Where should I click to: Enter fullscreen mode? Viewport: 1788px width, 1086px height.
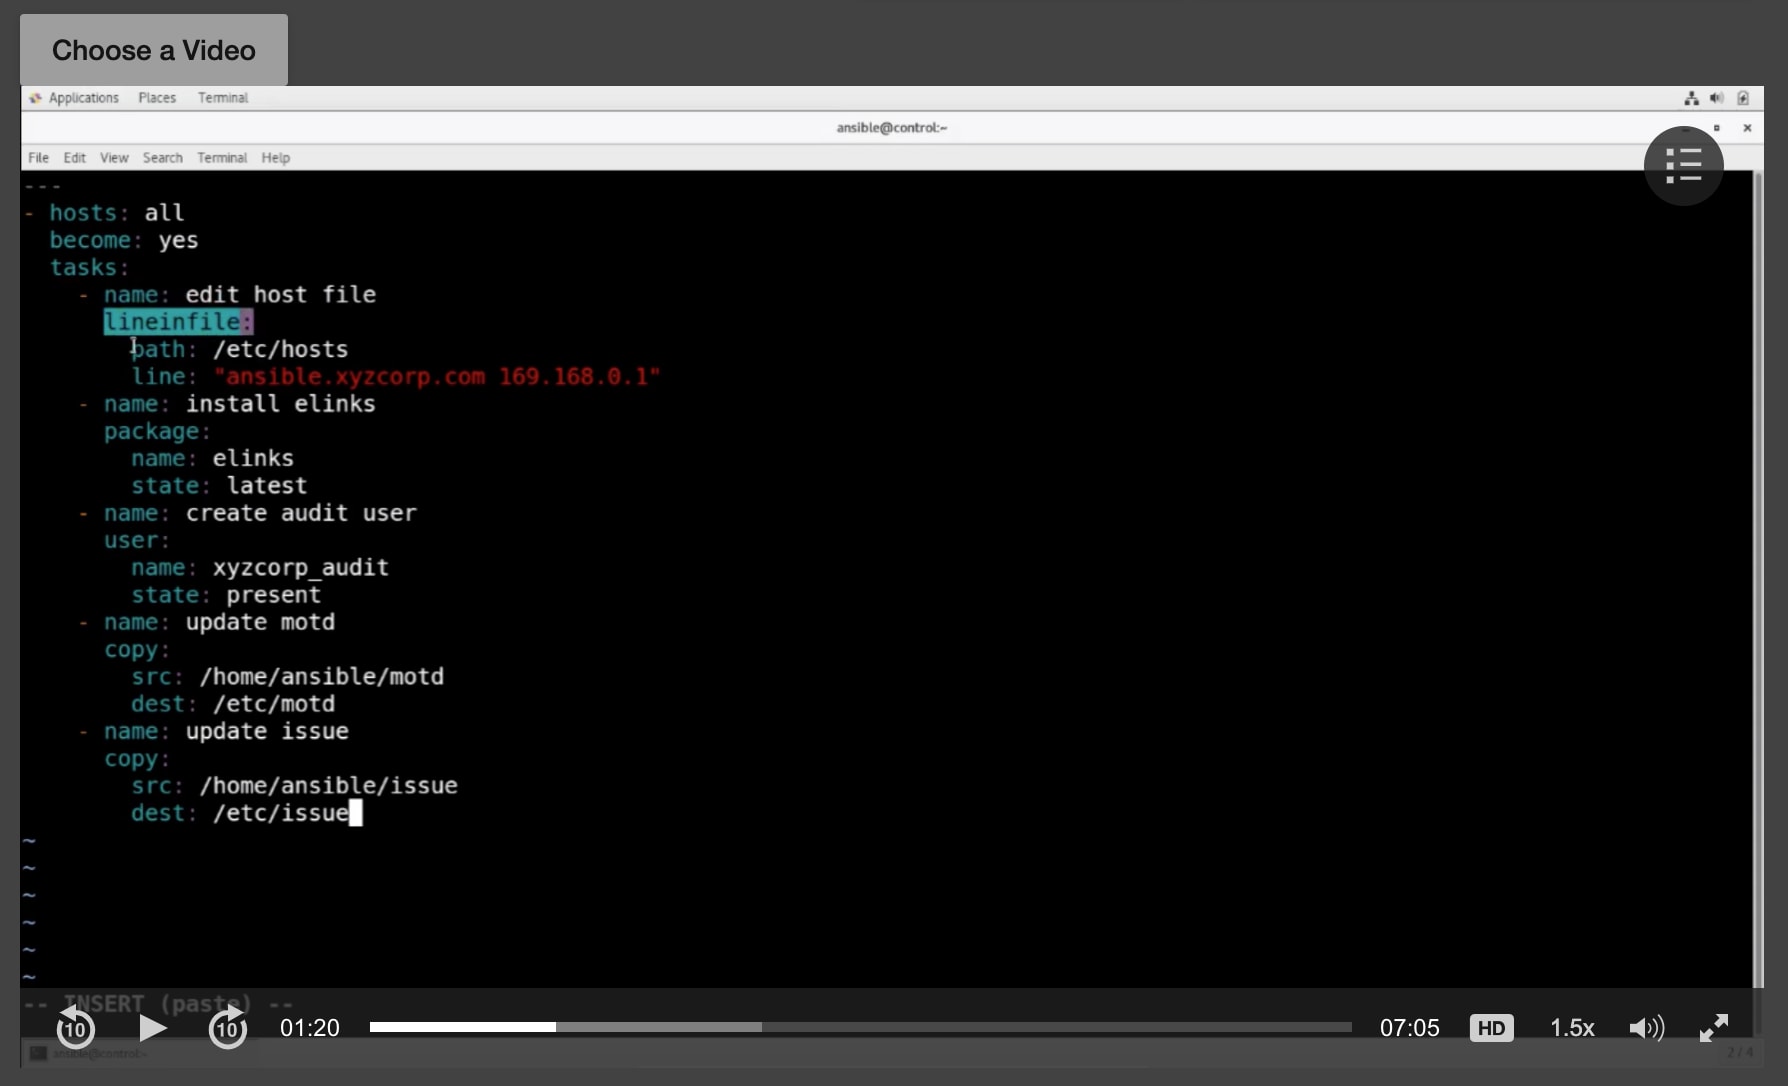coord(1714,1028)
